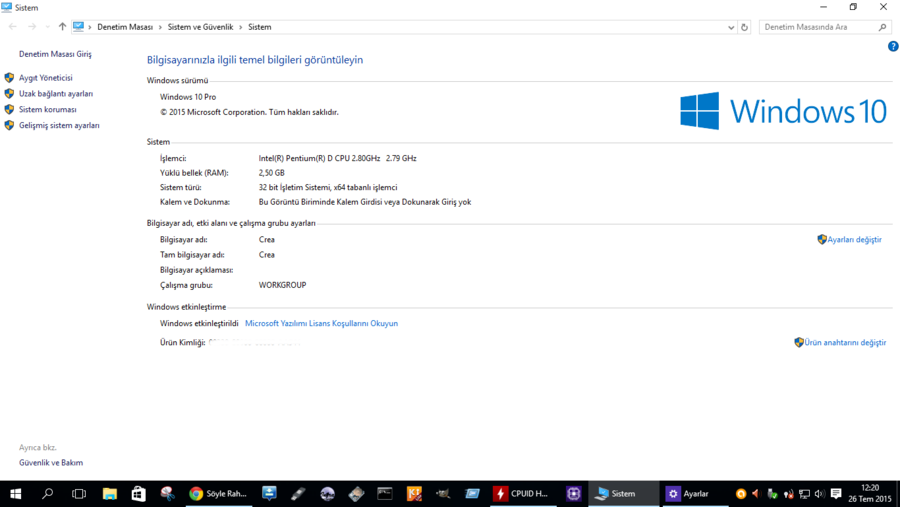Click the back navigation arrow
Viewport: 900px width, 507px height.
13,26
